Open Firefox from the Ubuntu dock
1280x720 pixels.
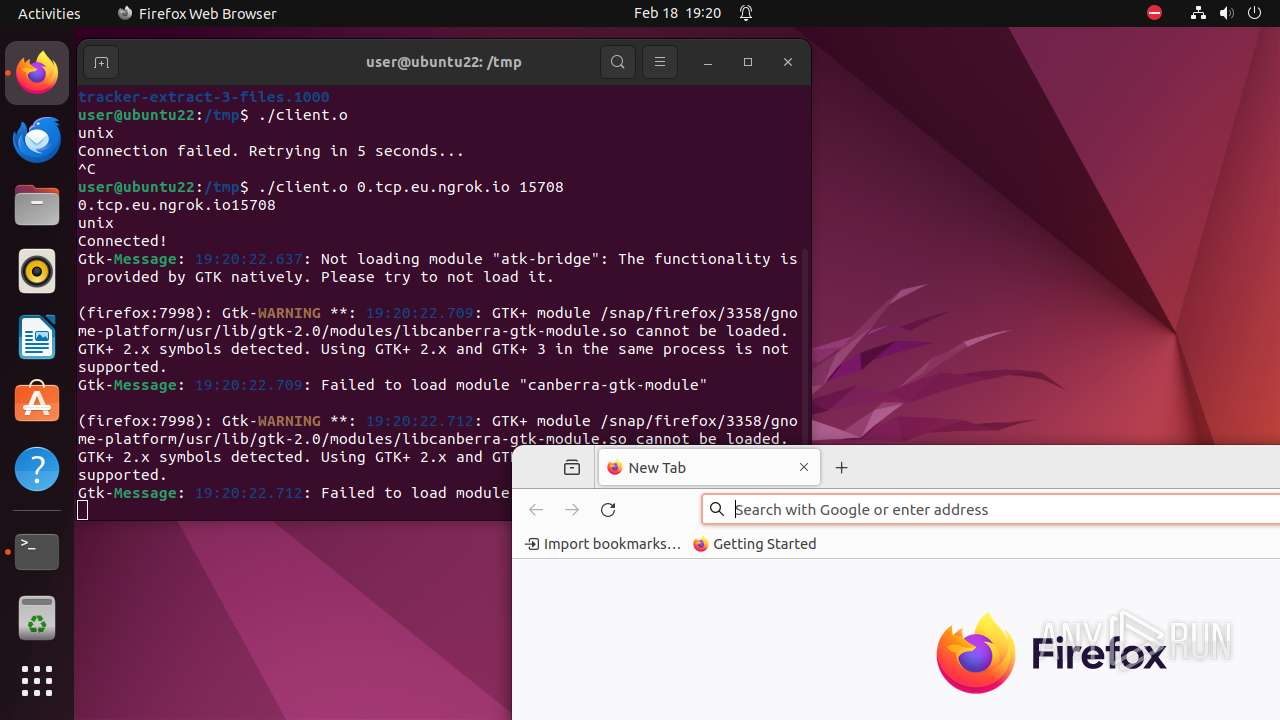(37, 73)
